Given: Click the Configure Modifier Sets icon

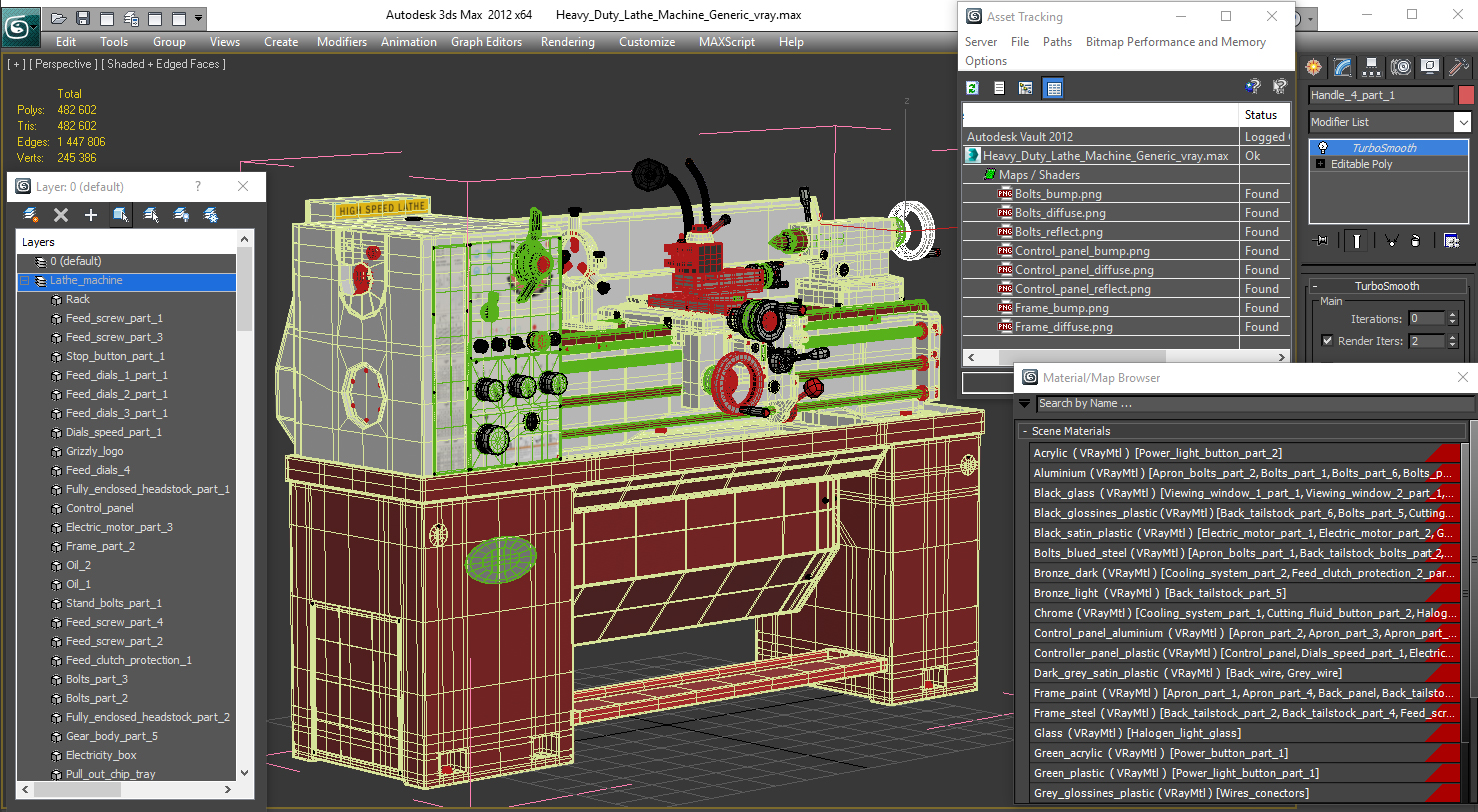Looking at the screenshot, I should tap(1451, 241).
